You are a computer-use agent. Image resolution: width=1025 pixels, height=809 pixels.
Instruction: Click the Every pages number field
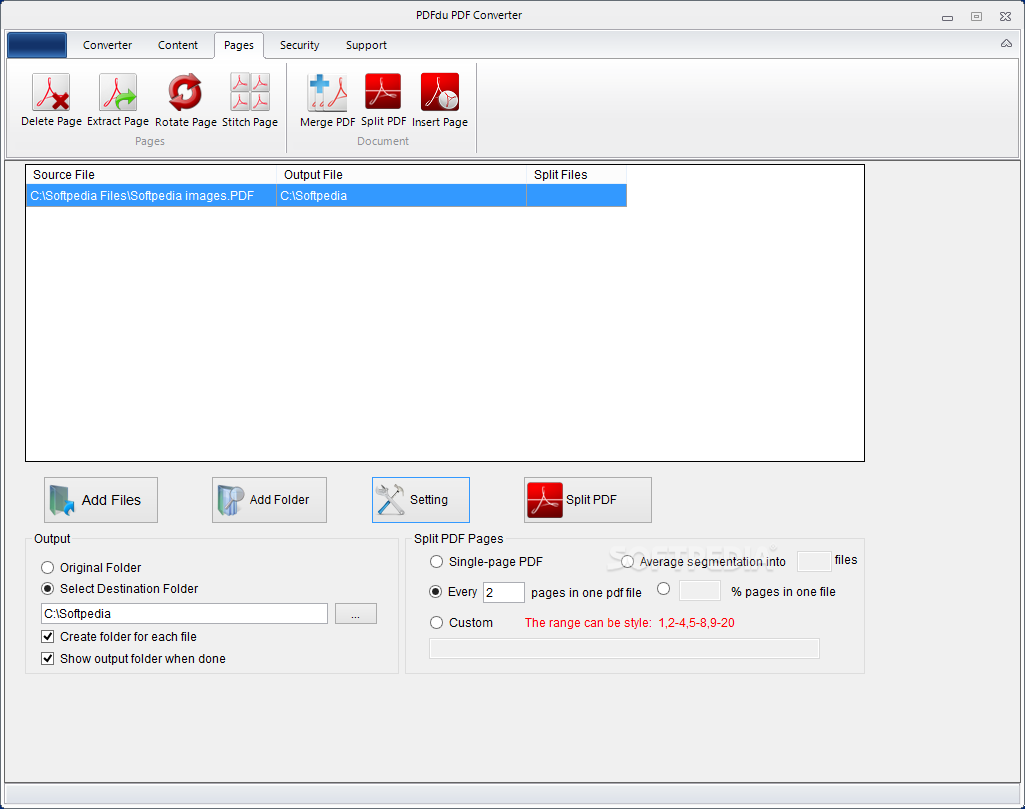[503, 592]
